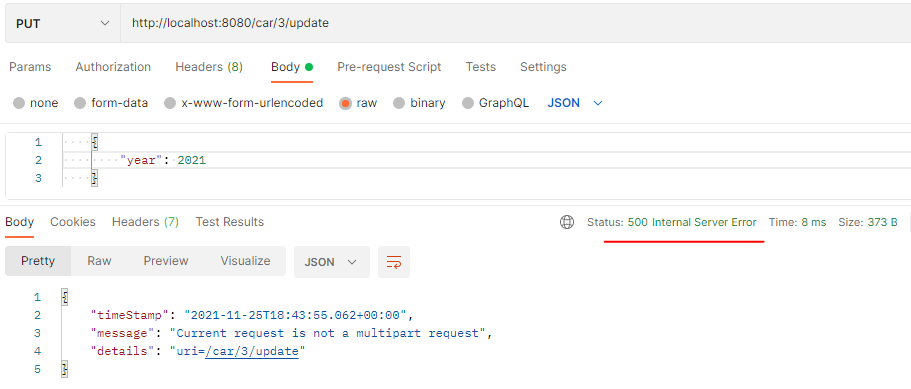Follow the /car/3/update link in response

click(252, 351)
